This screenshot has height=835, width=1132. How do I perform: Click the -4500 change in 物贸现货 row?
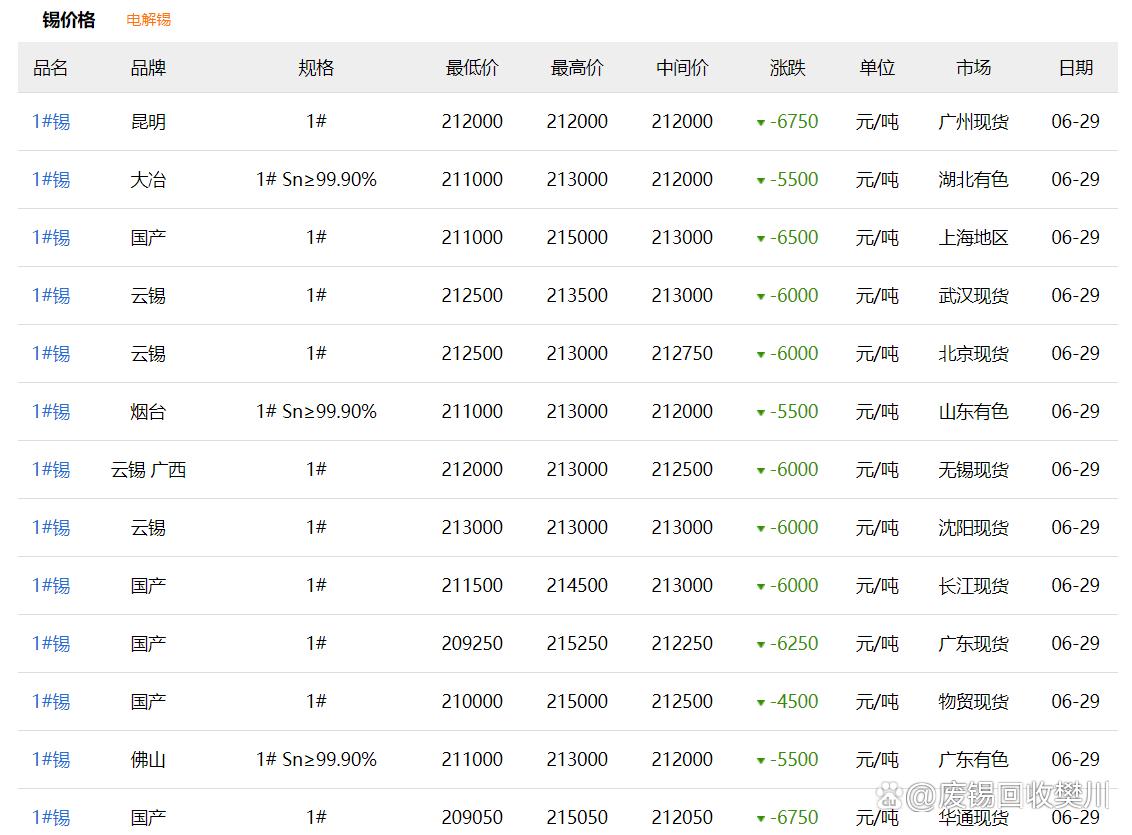click(793, 701)
